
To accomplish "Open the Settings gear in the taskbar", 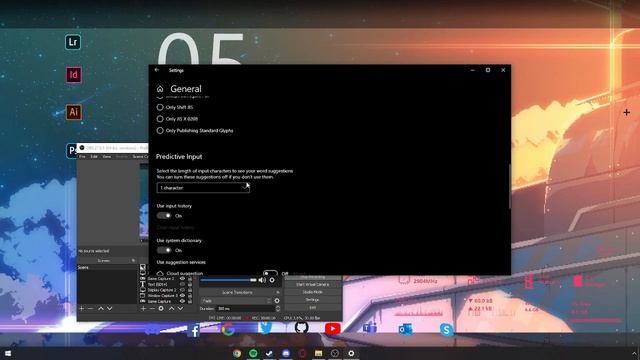I will [351, 353].
